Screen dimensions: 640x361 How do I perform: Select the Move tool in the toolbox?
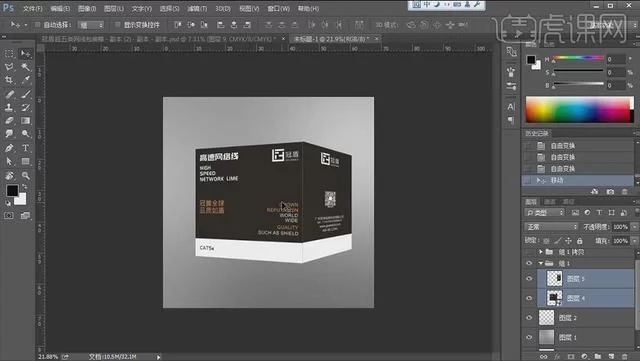[25, 54]
